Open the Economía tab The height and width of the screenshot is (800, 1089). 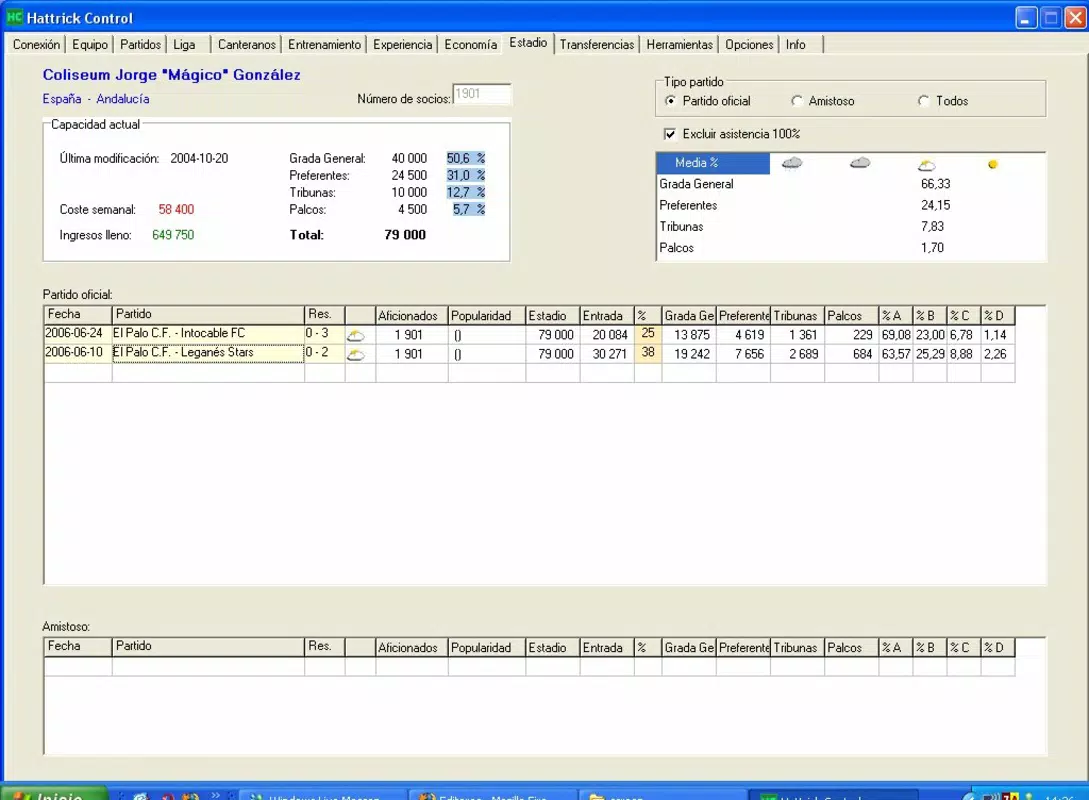click(471, 44)
